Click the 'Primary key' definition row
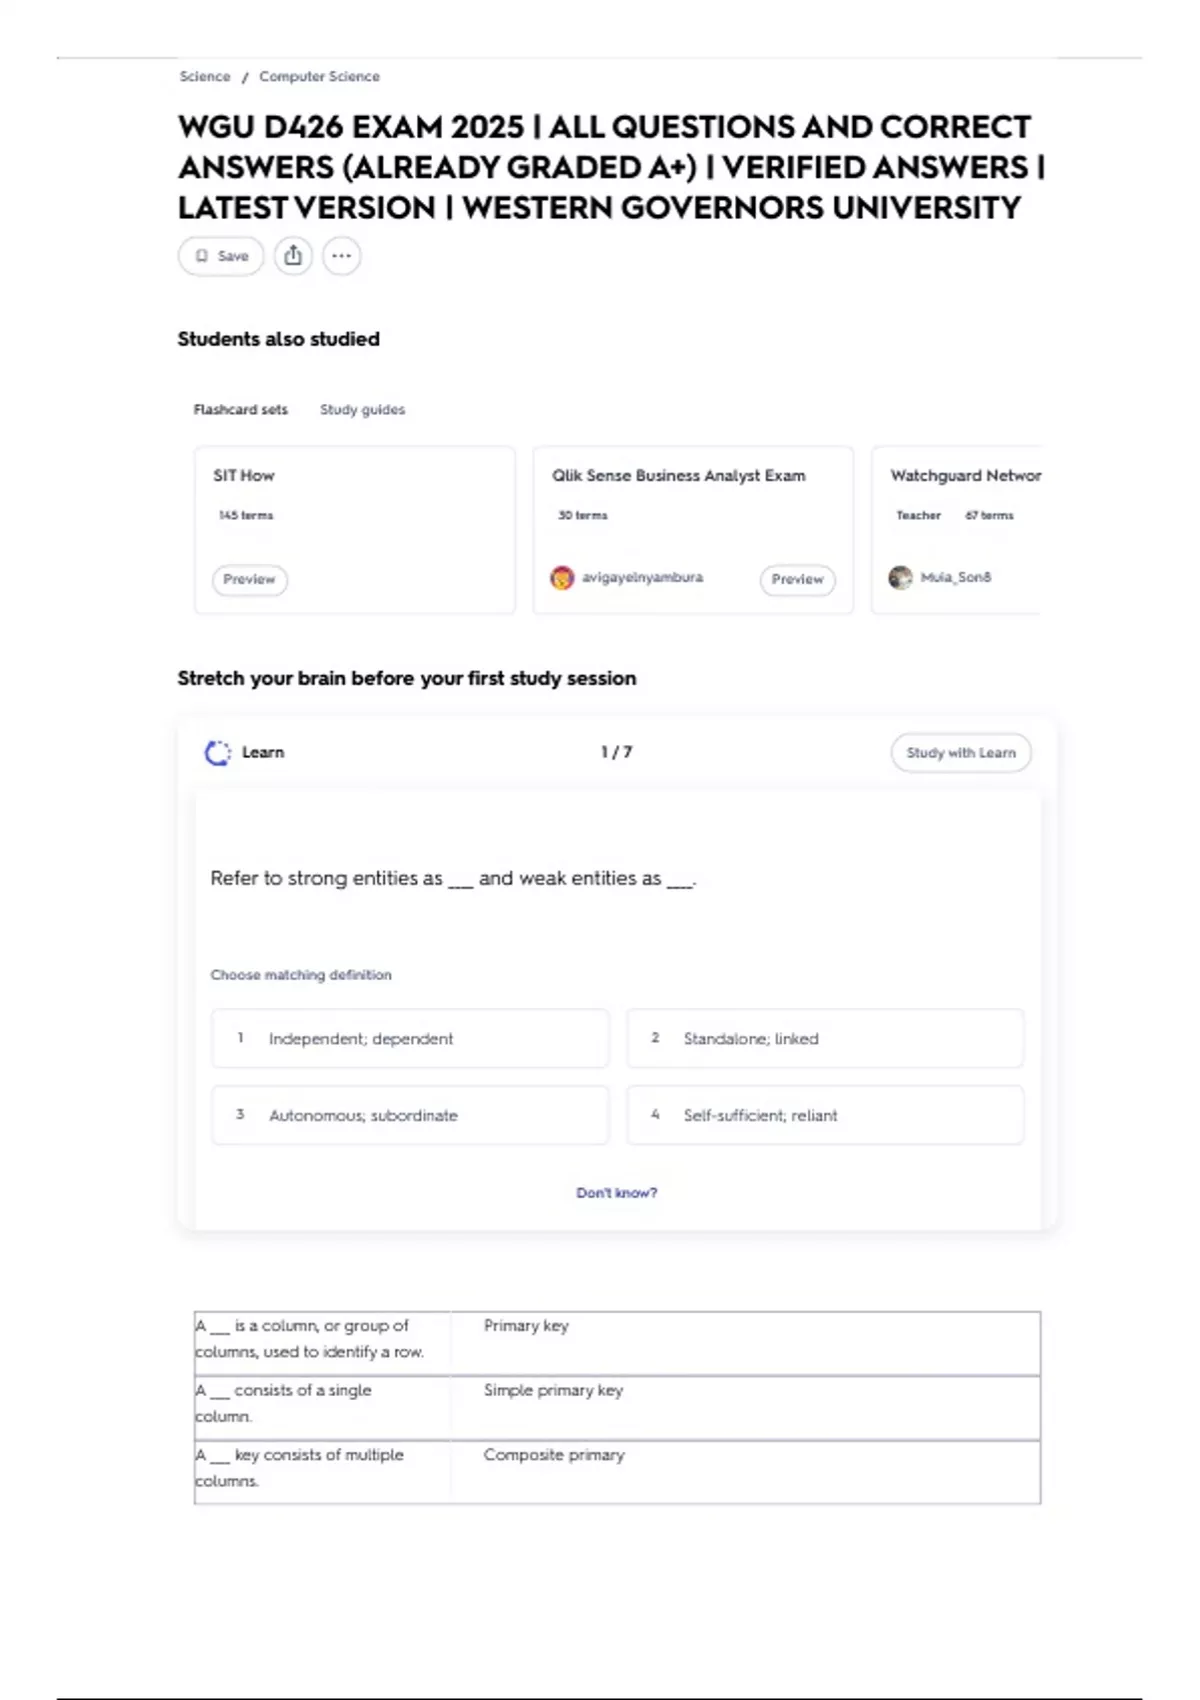This screenshot has width=1200, height=1700. click(x=617, y=1343)
